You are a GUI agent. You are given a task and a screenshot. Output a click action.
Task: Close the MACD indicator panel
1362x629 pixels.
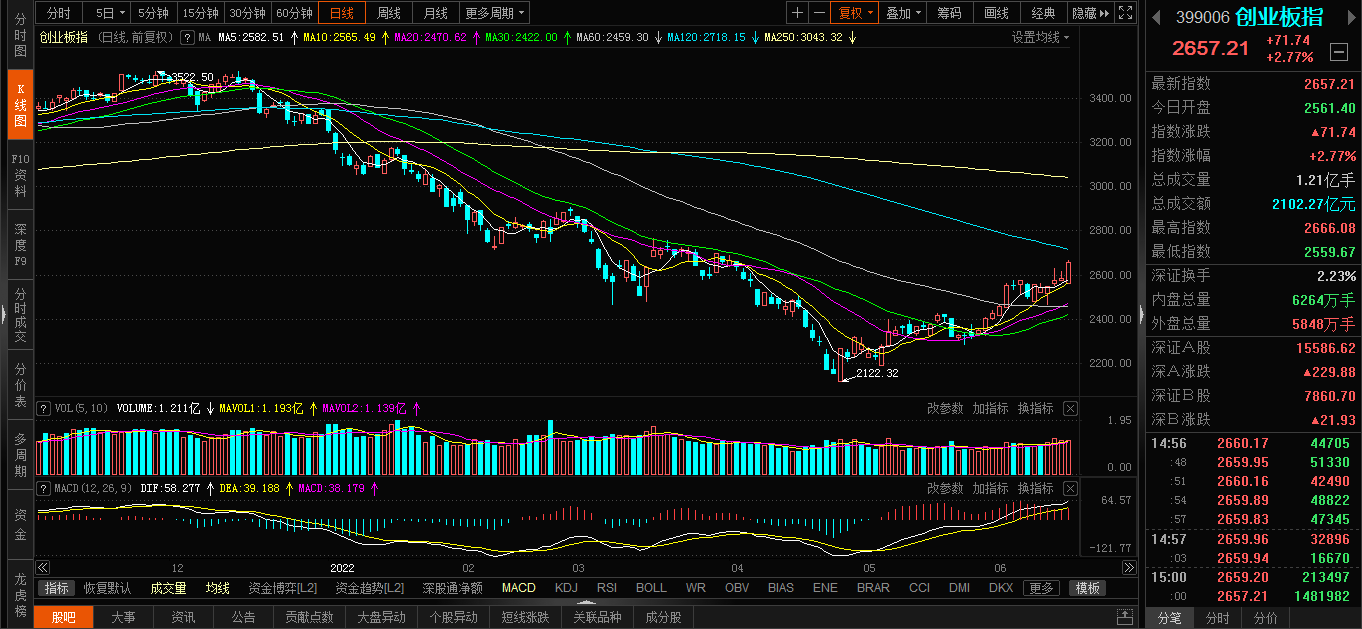pyautogui.click(x=1070, y=488)
